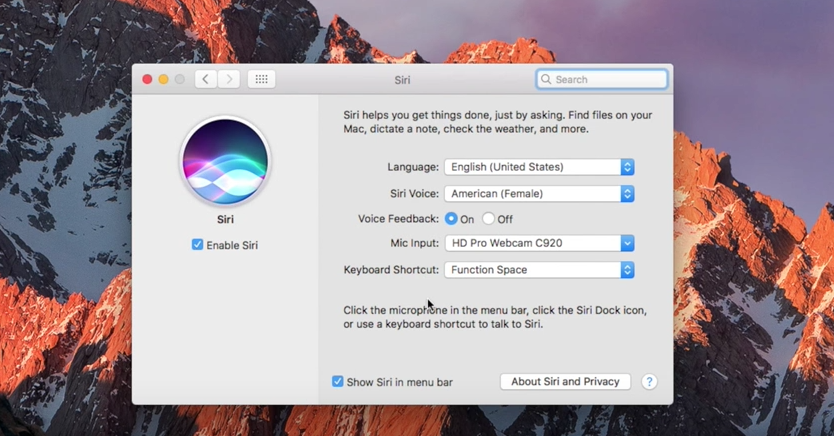The height and width of the screenshot is (436, 834).
Task: Open the Language dropdown English (United States)
Action: tap(539, 167)
